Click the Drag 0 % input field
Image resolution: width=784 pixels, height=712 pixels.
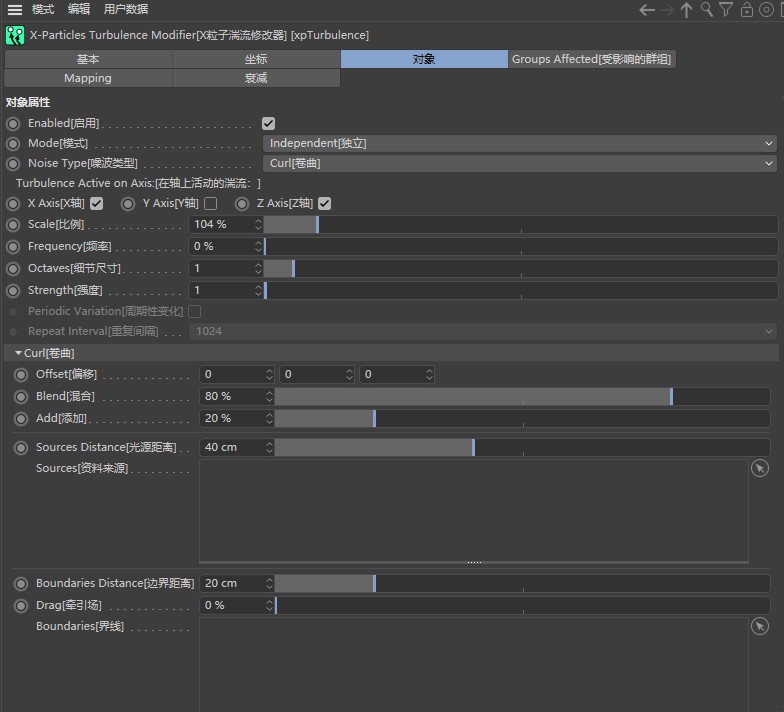tap(232, 606)
